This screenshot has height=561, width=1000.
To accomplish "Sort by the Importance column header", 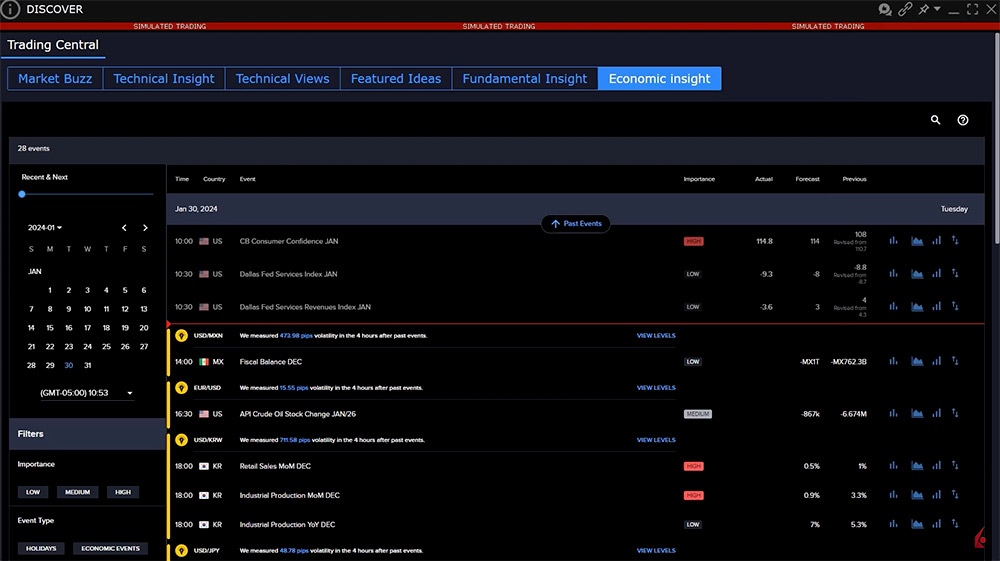I will pyautogui.click(x=699, y=179).
